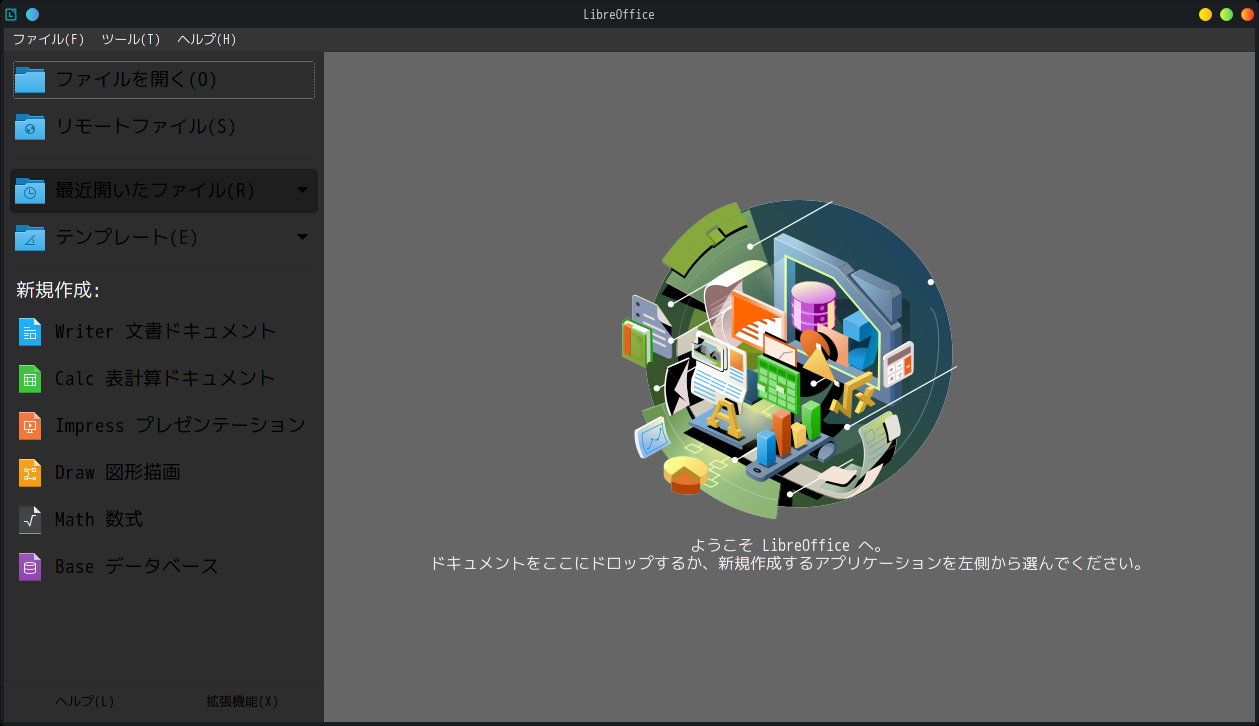Click the recent files clock folder icon
The height and width of the screenshot is (726, 1259).
(x=30, y=190)
